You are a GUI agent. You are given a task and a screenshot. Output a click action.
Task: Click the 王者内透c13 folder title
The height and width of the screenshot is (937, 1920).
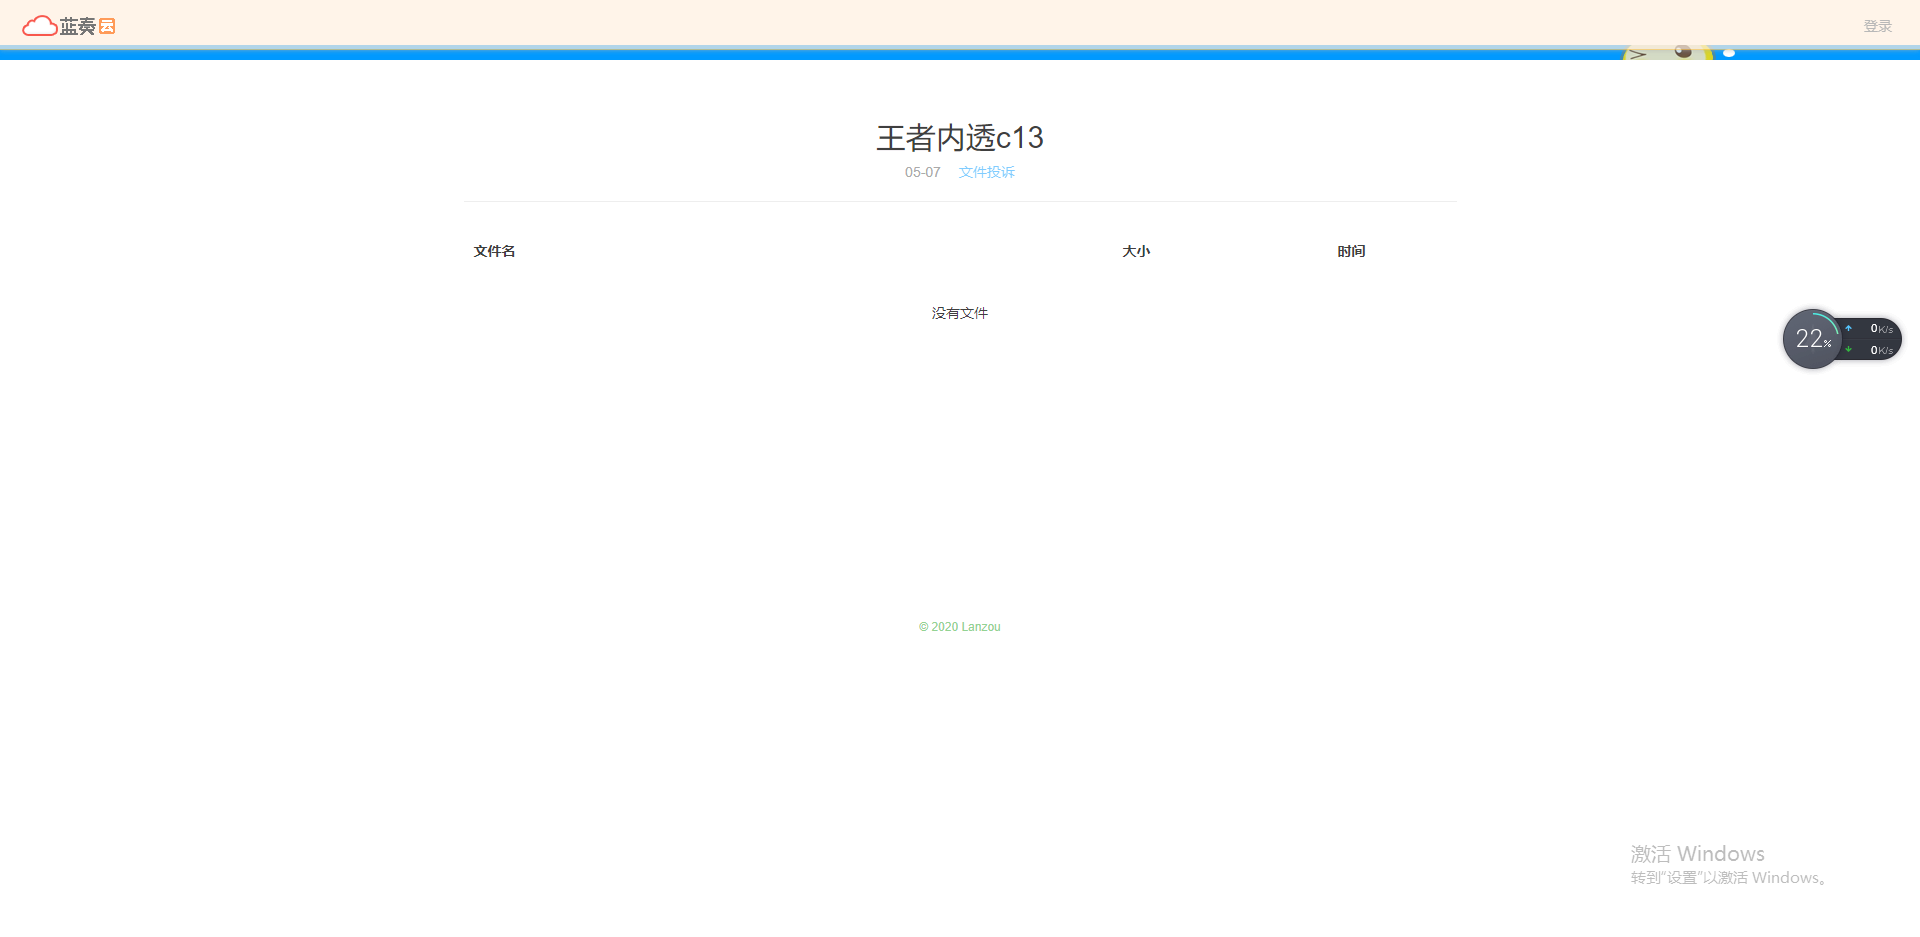click(x=960, y=137)
